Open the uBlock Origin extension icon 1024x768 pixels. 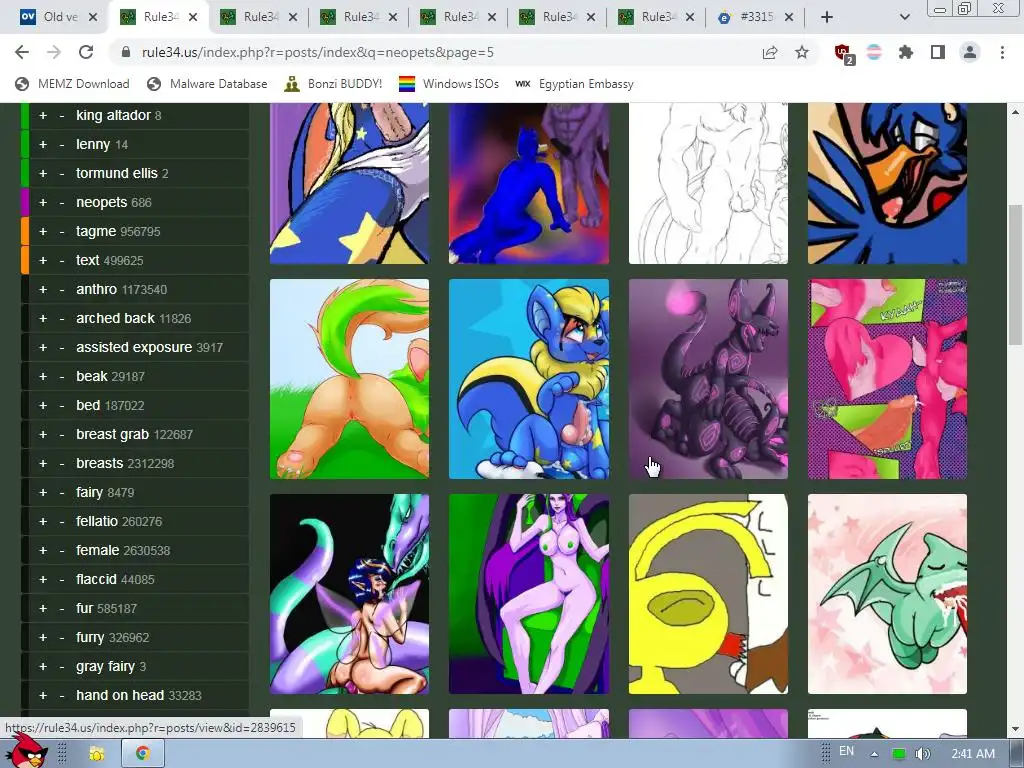tap(843, 53)
